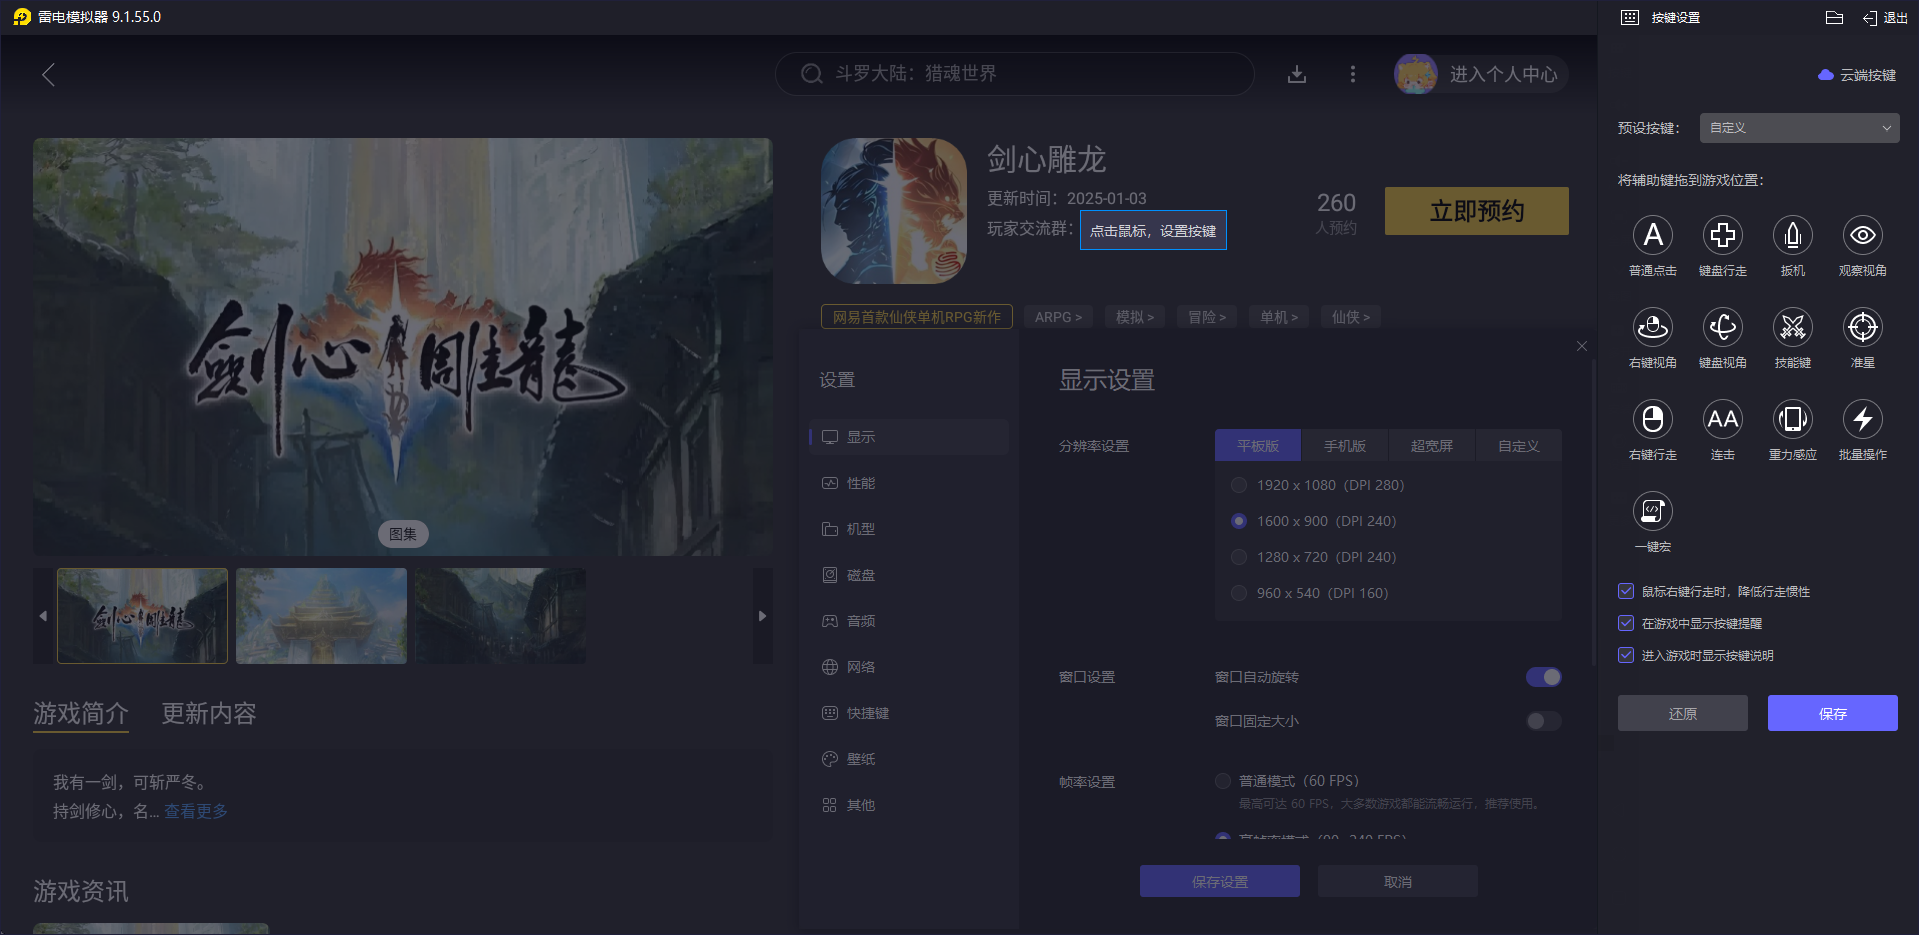Screen dimensions: 1919x935
Task: Open the download manager icon
Action: point(1297,74)
